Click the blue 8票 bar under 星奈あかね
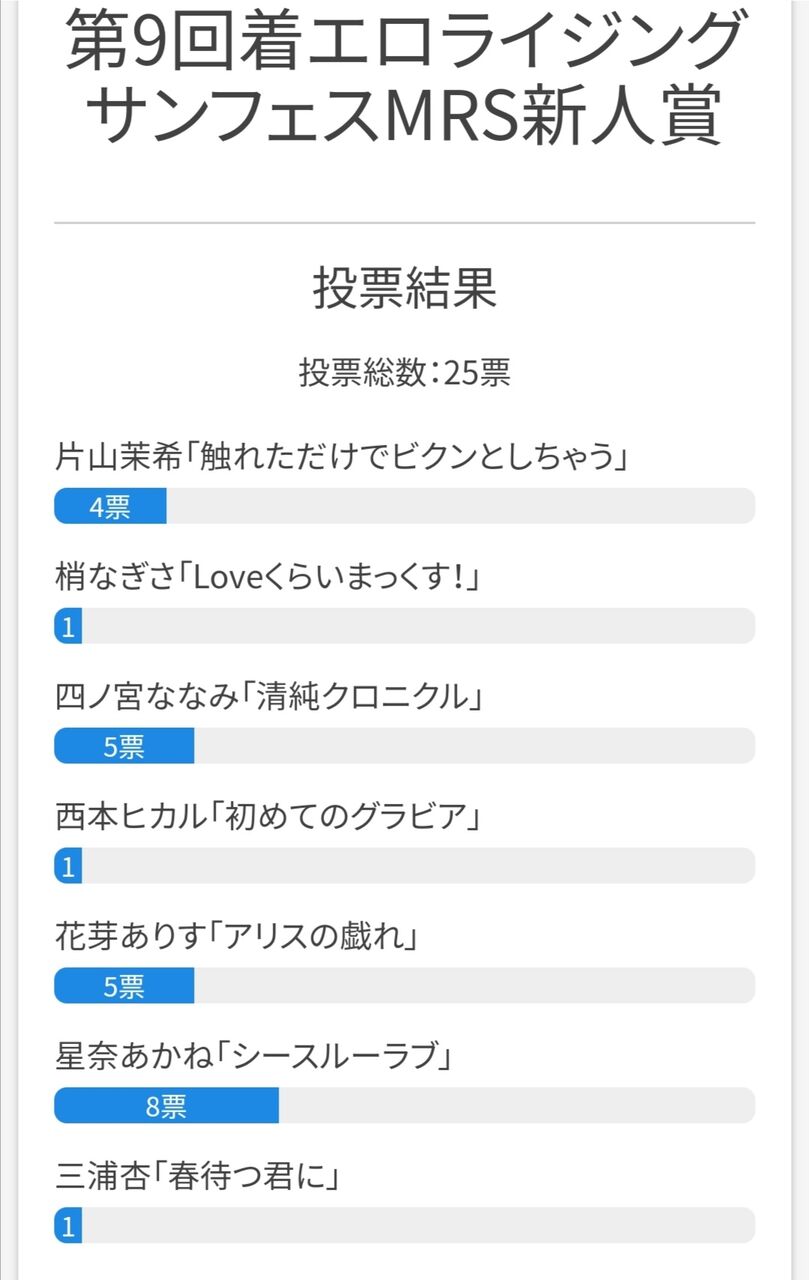This screenshot has width=809, height=1280. coord(166,1106)
